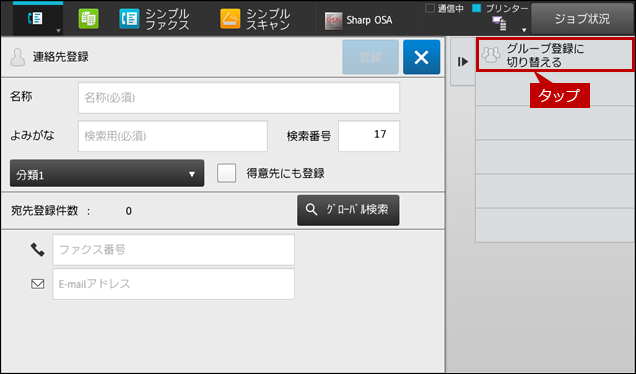The image size is (636, 374).
Task: Click the printer status icon
Action: [x=499, y=24]
